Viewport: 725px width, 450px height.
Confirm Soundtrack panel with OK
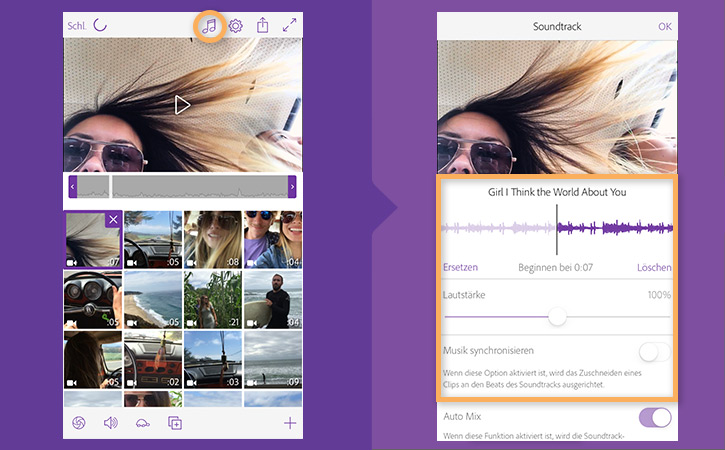[664, 26]
